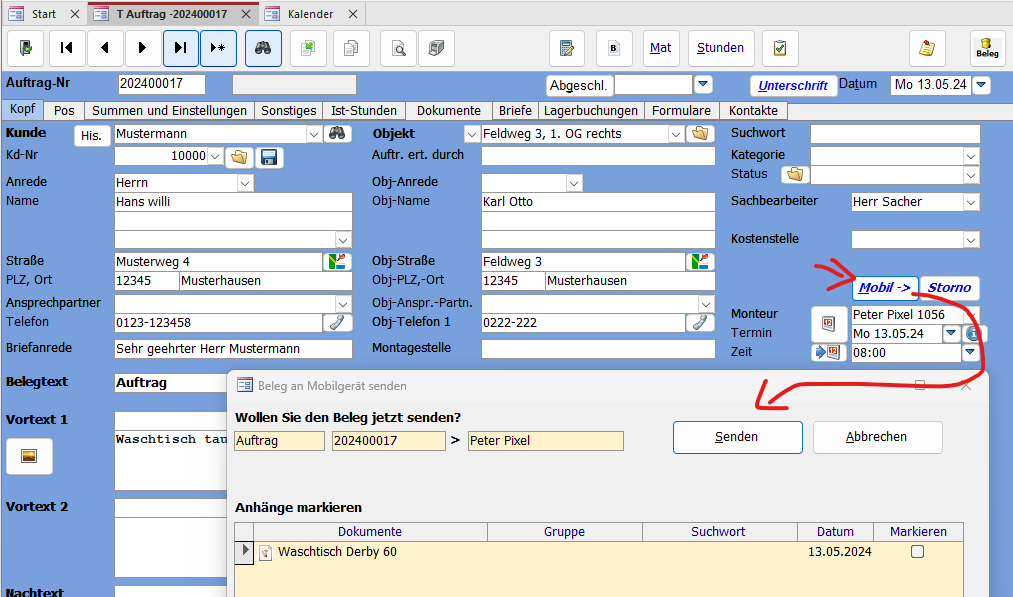
Task: Create new record button with asterisk
Action: [x=218, y=48]
